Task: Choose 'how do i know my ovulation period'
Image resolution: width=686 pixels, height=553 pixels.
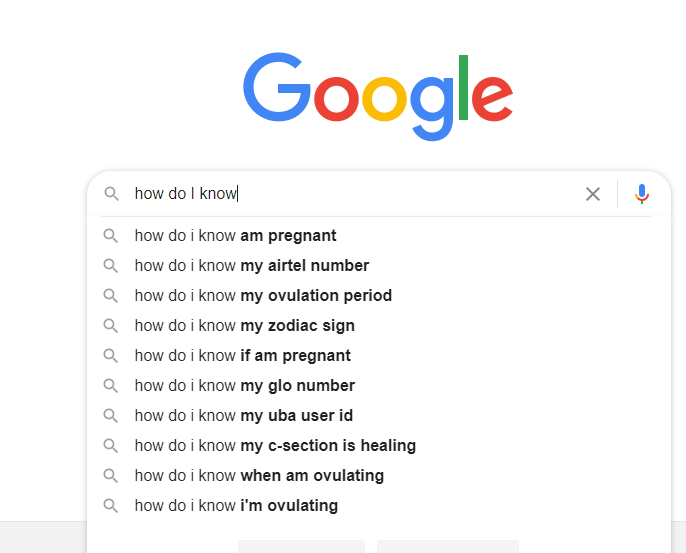Action: click(x=263, y=296)
